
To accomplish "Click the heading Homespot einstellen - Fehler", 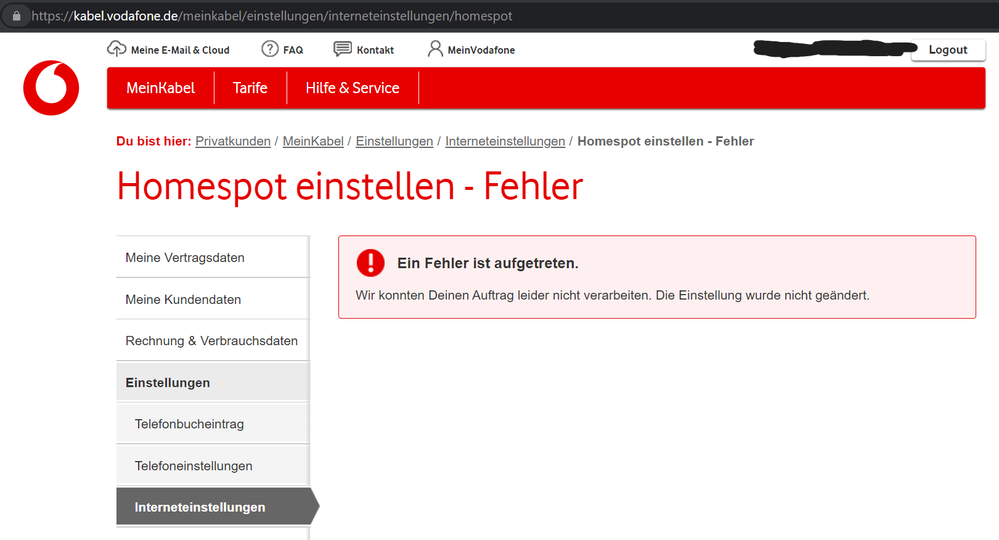I will pos(350,187).
